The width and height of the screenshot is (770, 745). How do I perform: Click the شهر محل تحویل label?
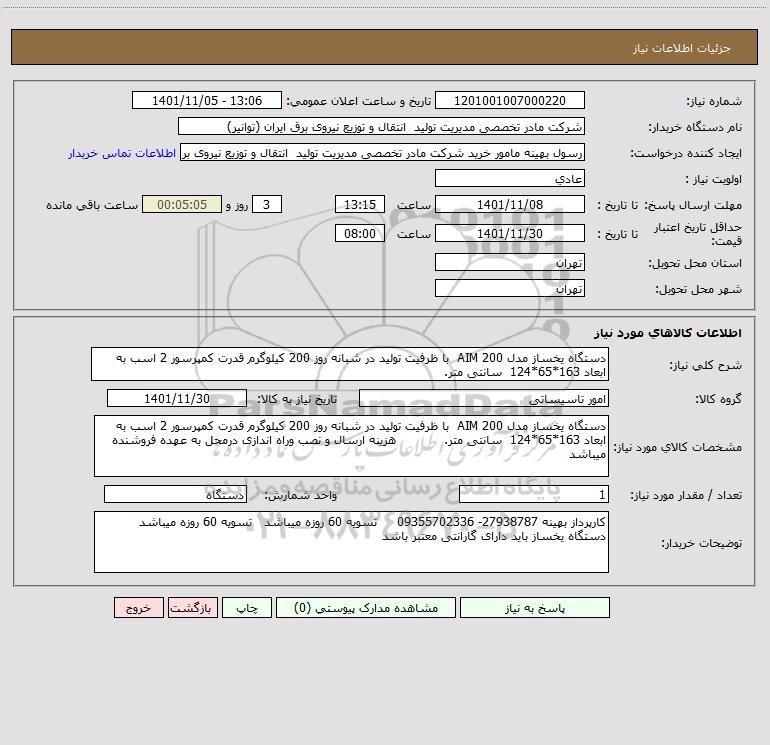(698, 289)
